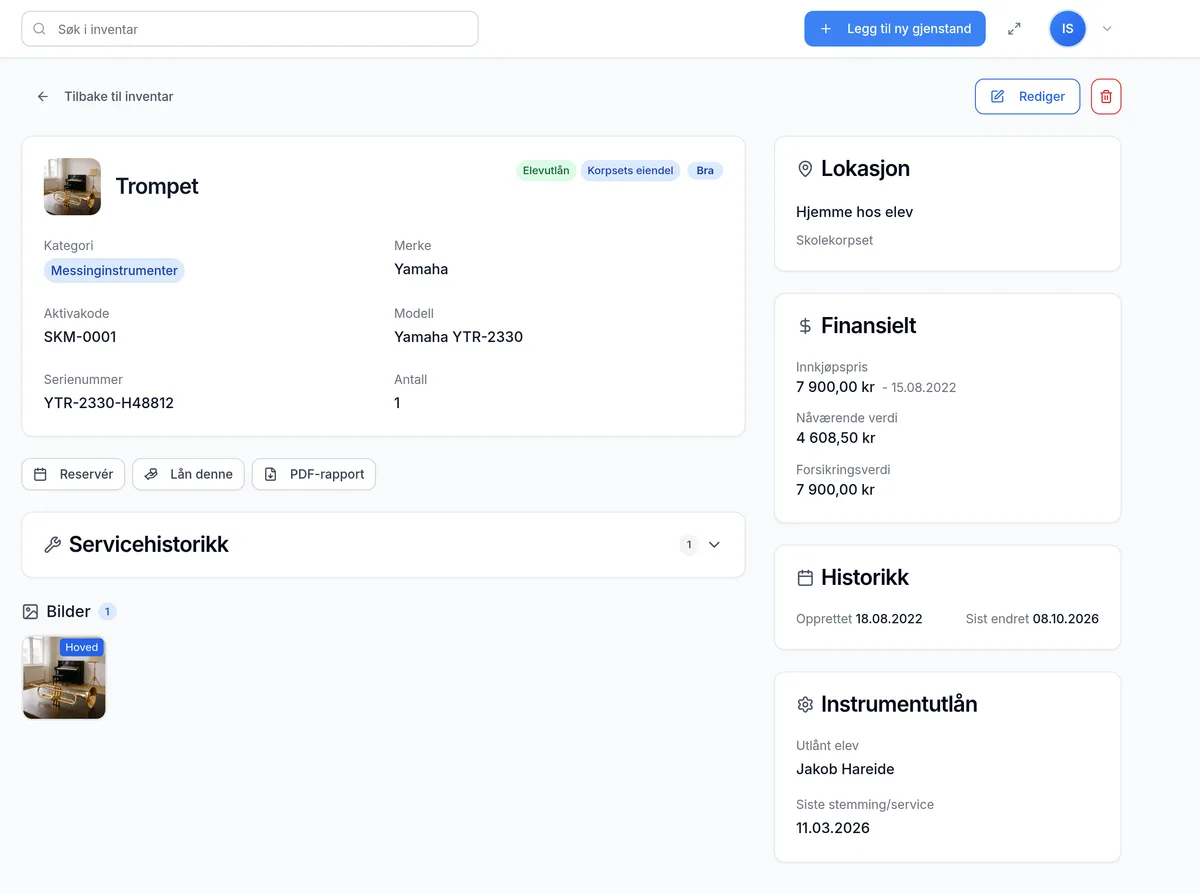Expand the Servicehistorikk section chevron
This screenshot has height=893, width=1200.
(714, 545)
